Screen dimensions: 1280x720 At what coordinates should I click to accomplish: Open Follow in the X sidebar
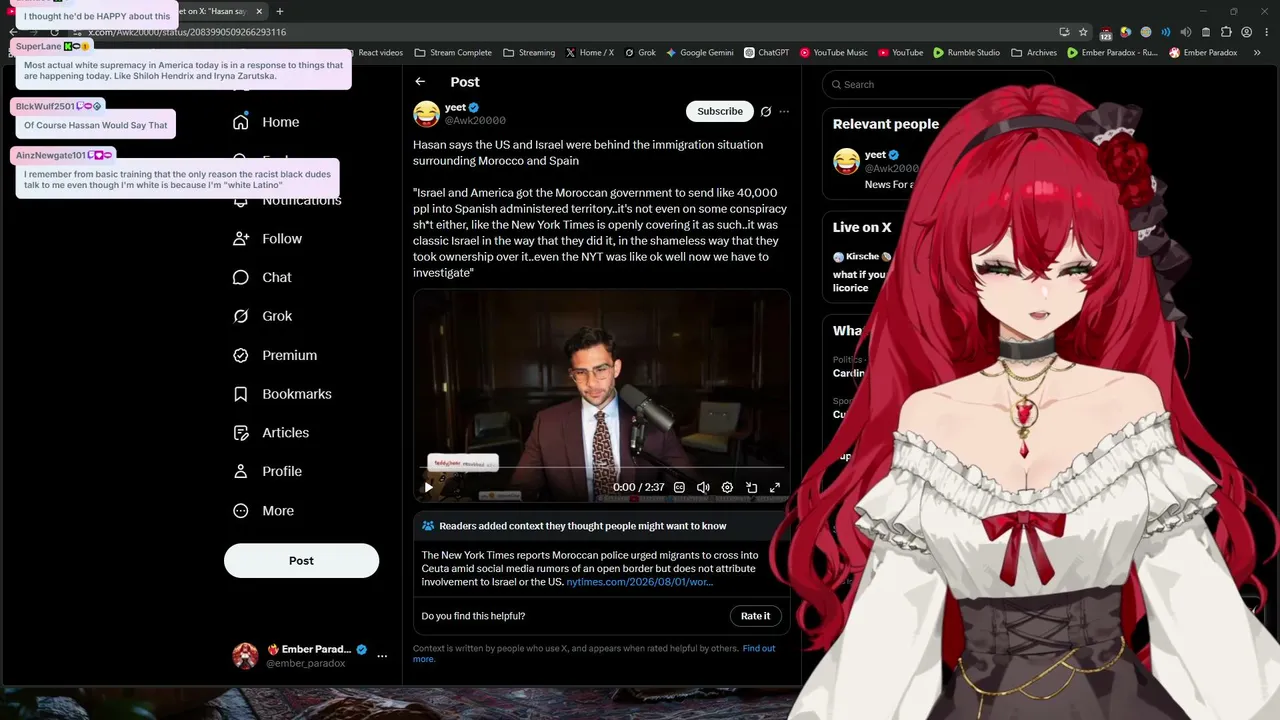267,239
